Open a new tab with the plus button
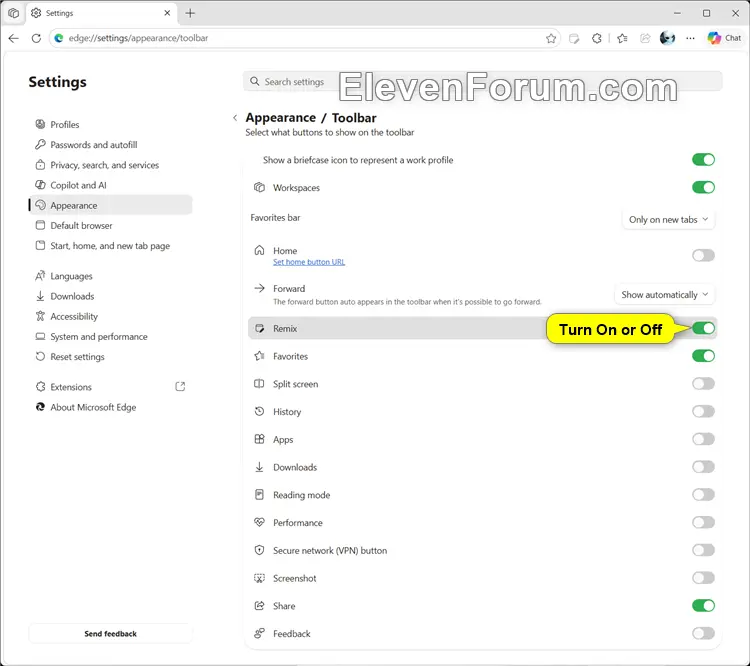This screenshot has width=750, height=666. click(x=190, y=13)
